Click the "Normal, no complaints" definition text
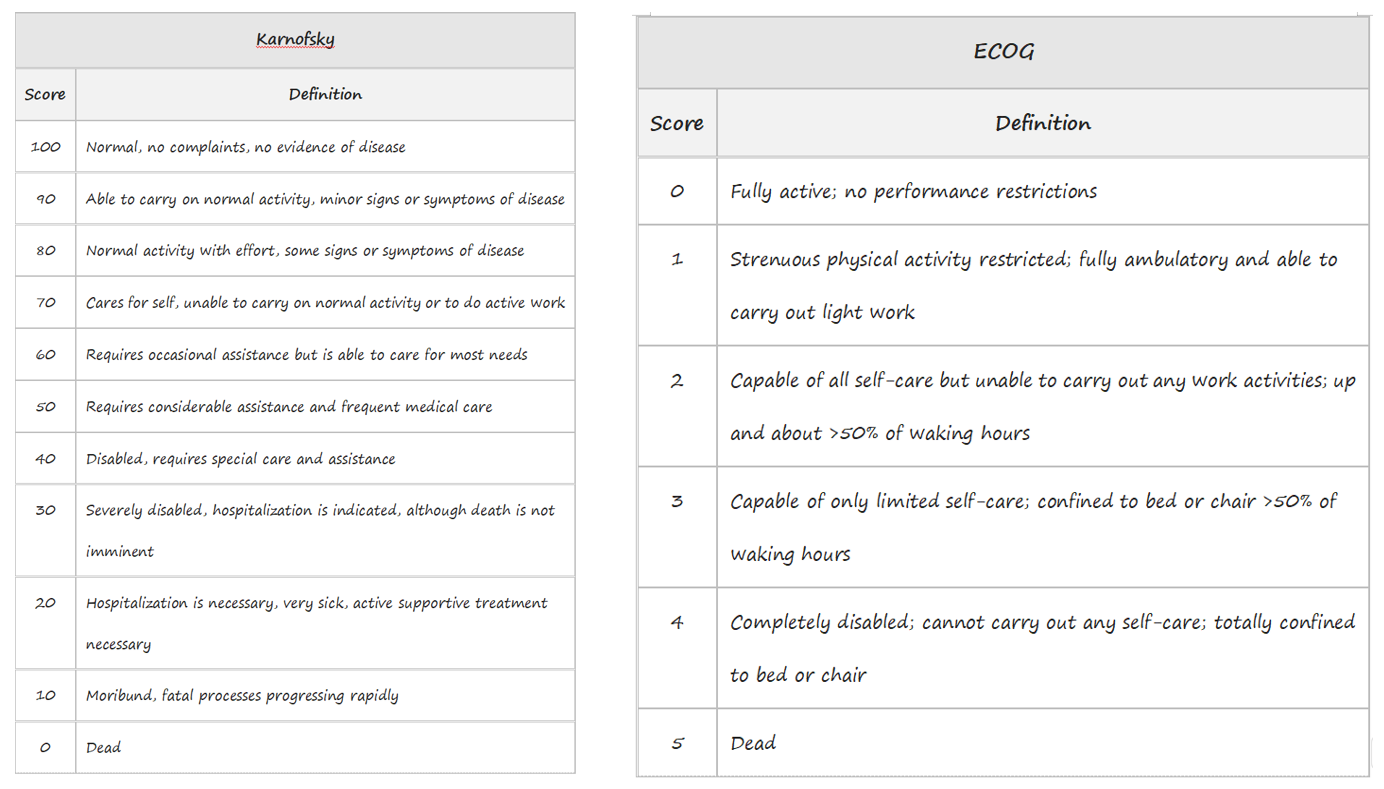1384x789 pixels. [x=245, y=147]
